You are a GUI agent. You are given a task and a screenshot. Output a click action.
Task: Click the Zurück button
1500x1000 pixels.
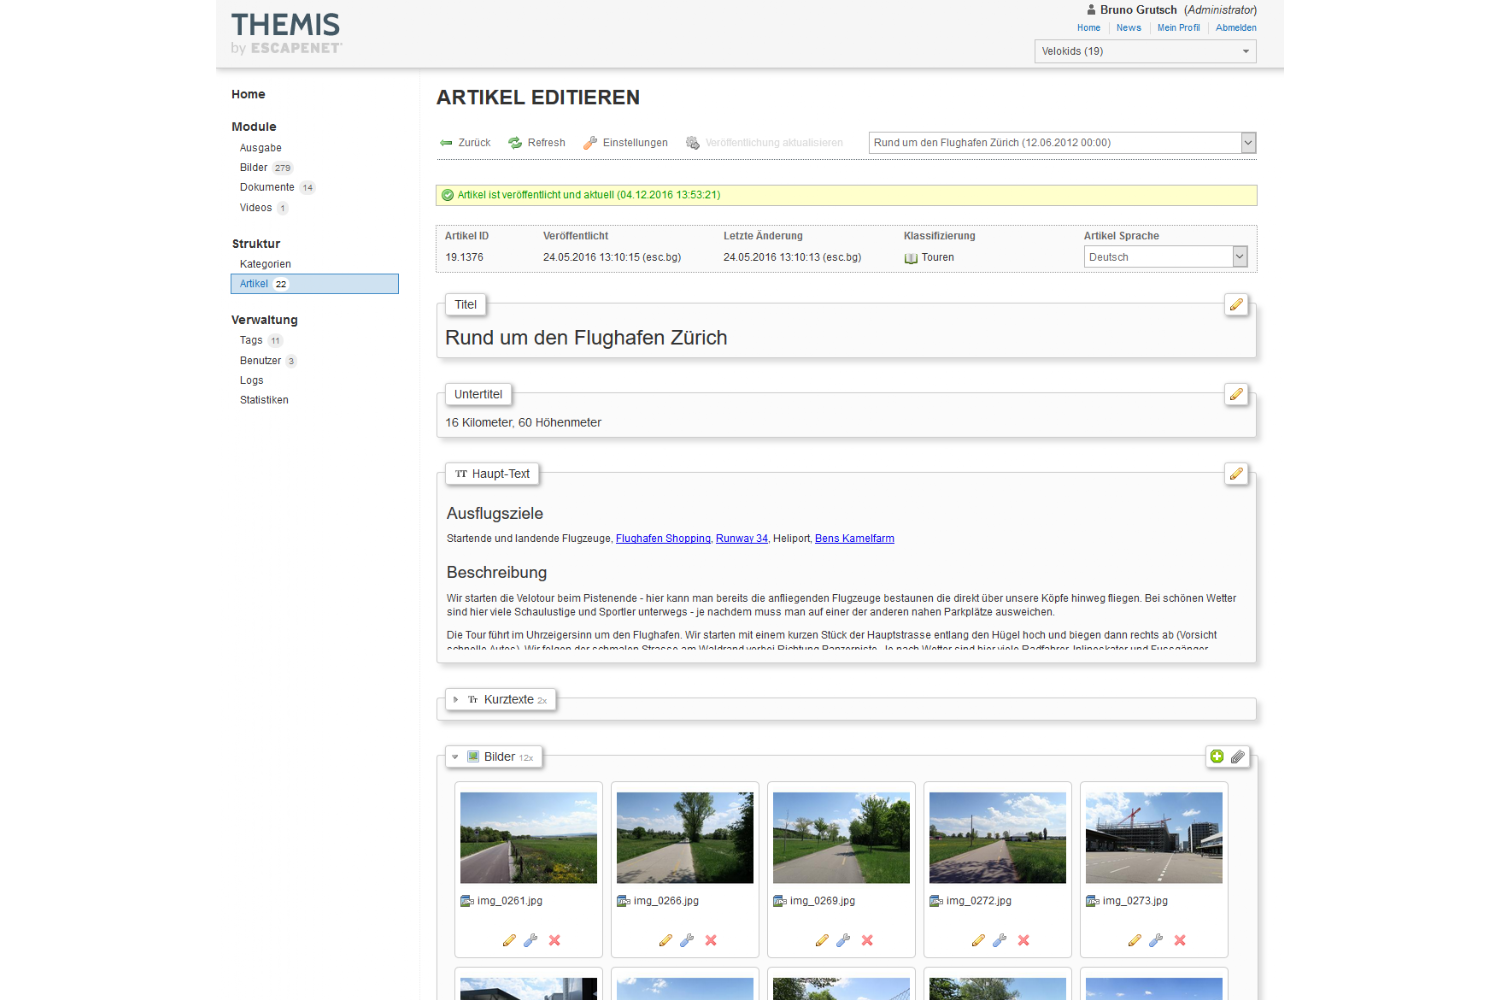tap(465, 143)
